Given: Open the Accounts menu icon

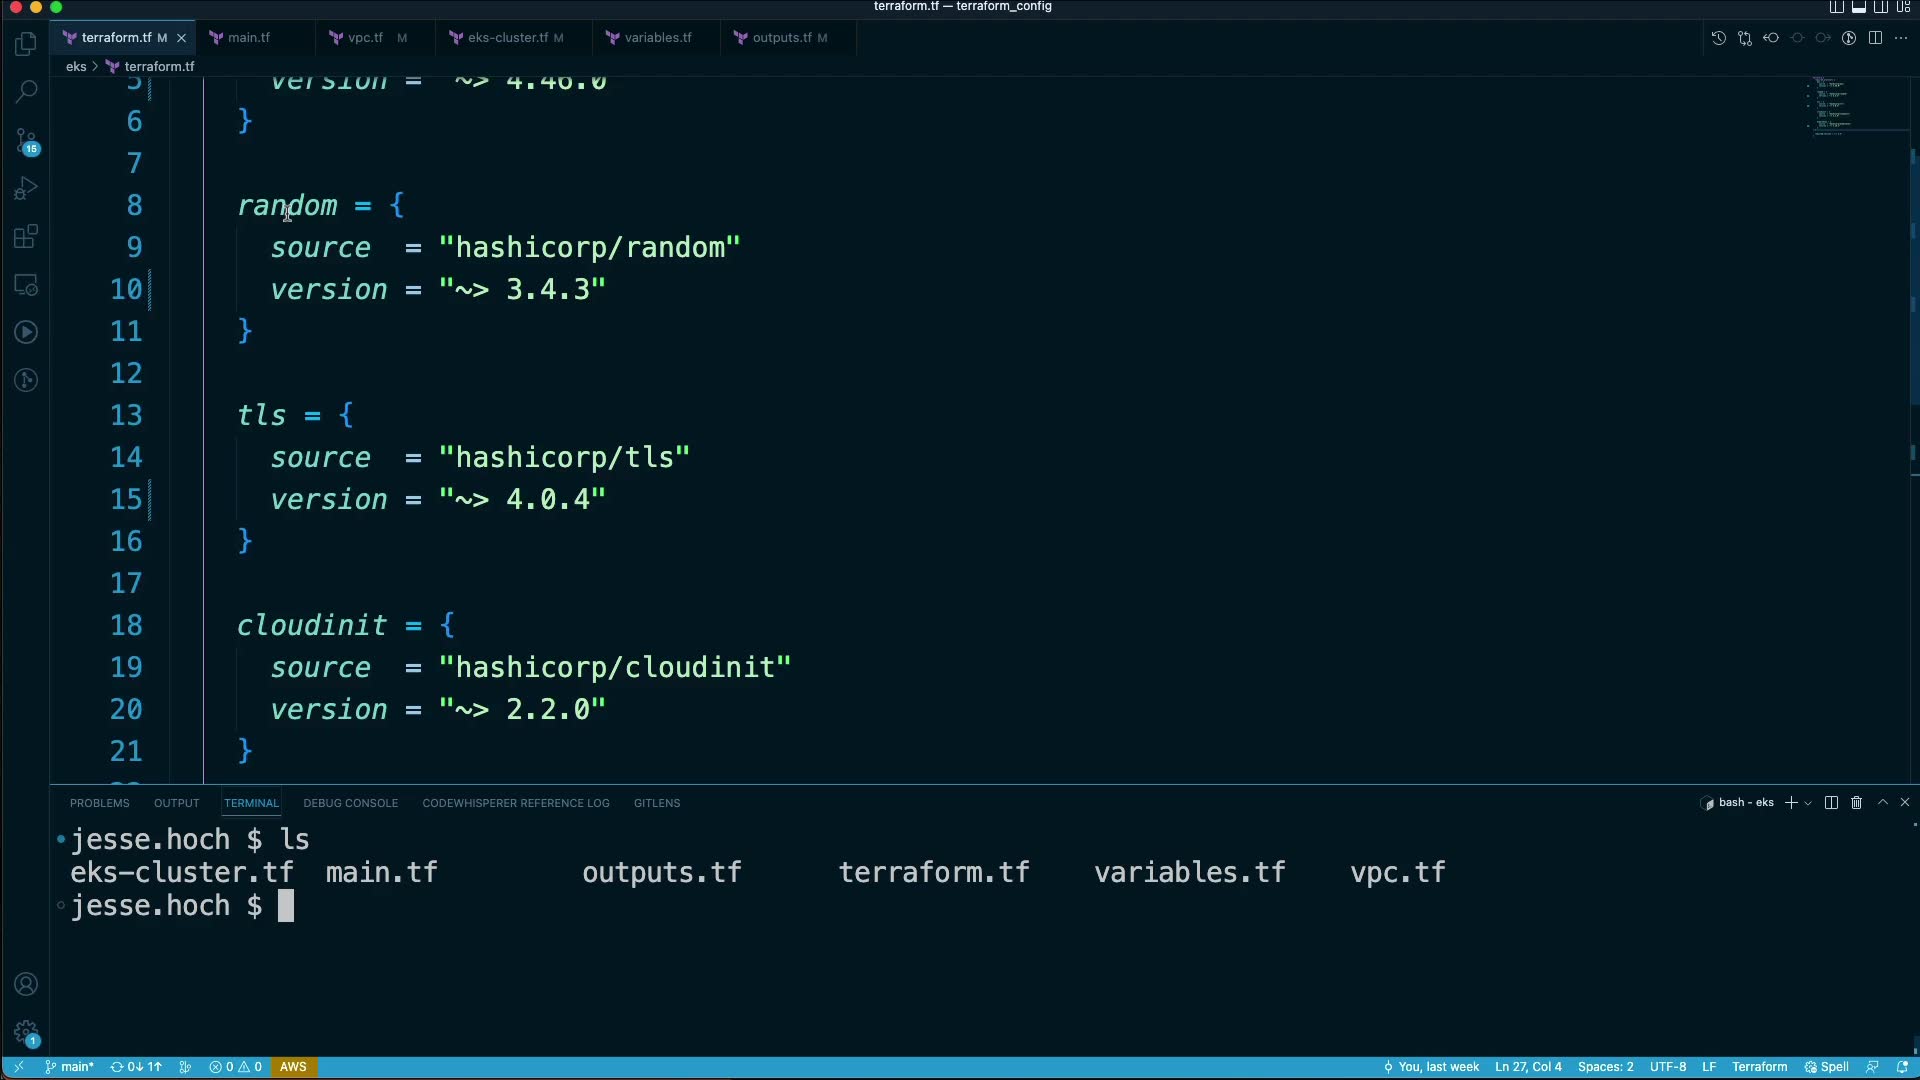Looking at the screenshot, I should [27, 984].
